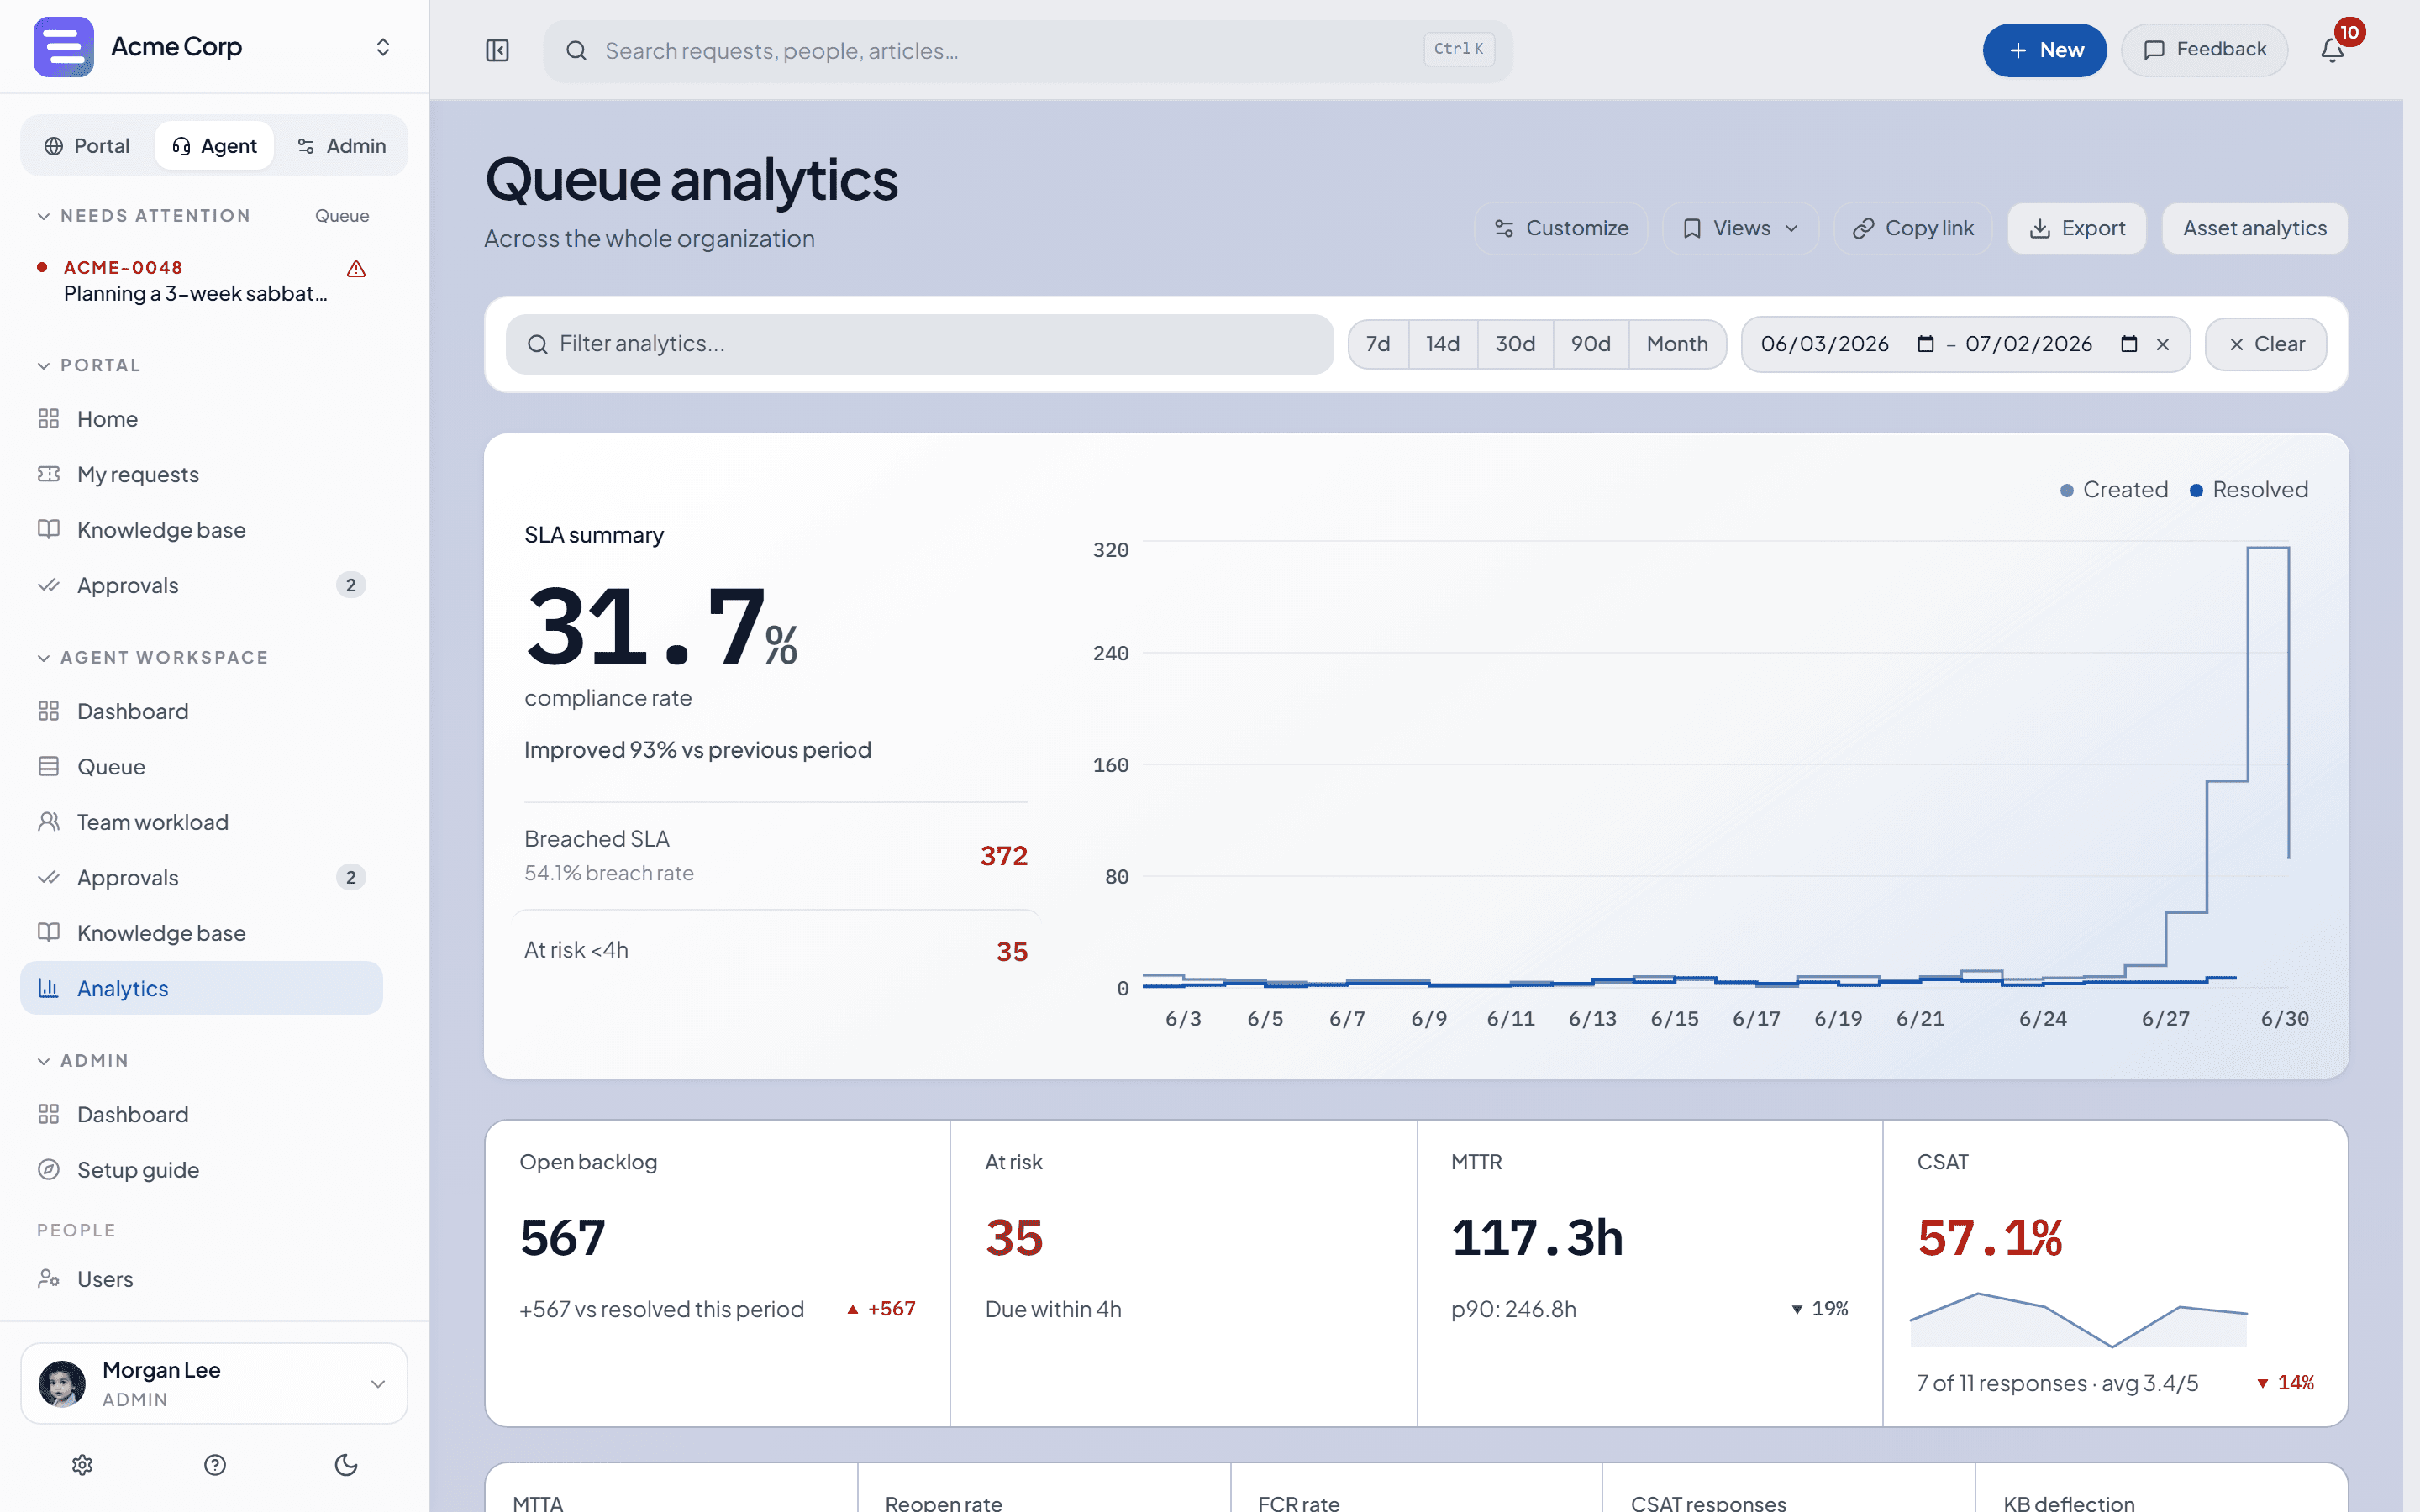Click Morgan Lee's avatar

pyautogui.click(x=62, y=1384)
